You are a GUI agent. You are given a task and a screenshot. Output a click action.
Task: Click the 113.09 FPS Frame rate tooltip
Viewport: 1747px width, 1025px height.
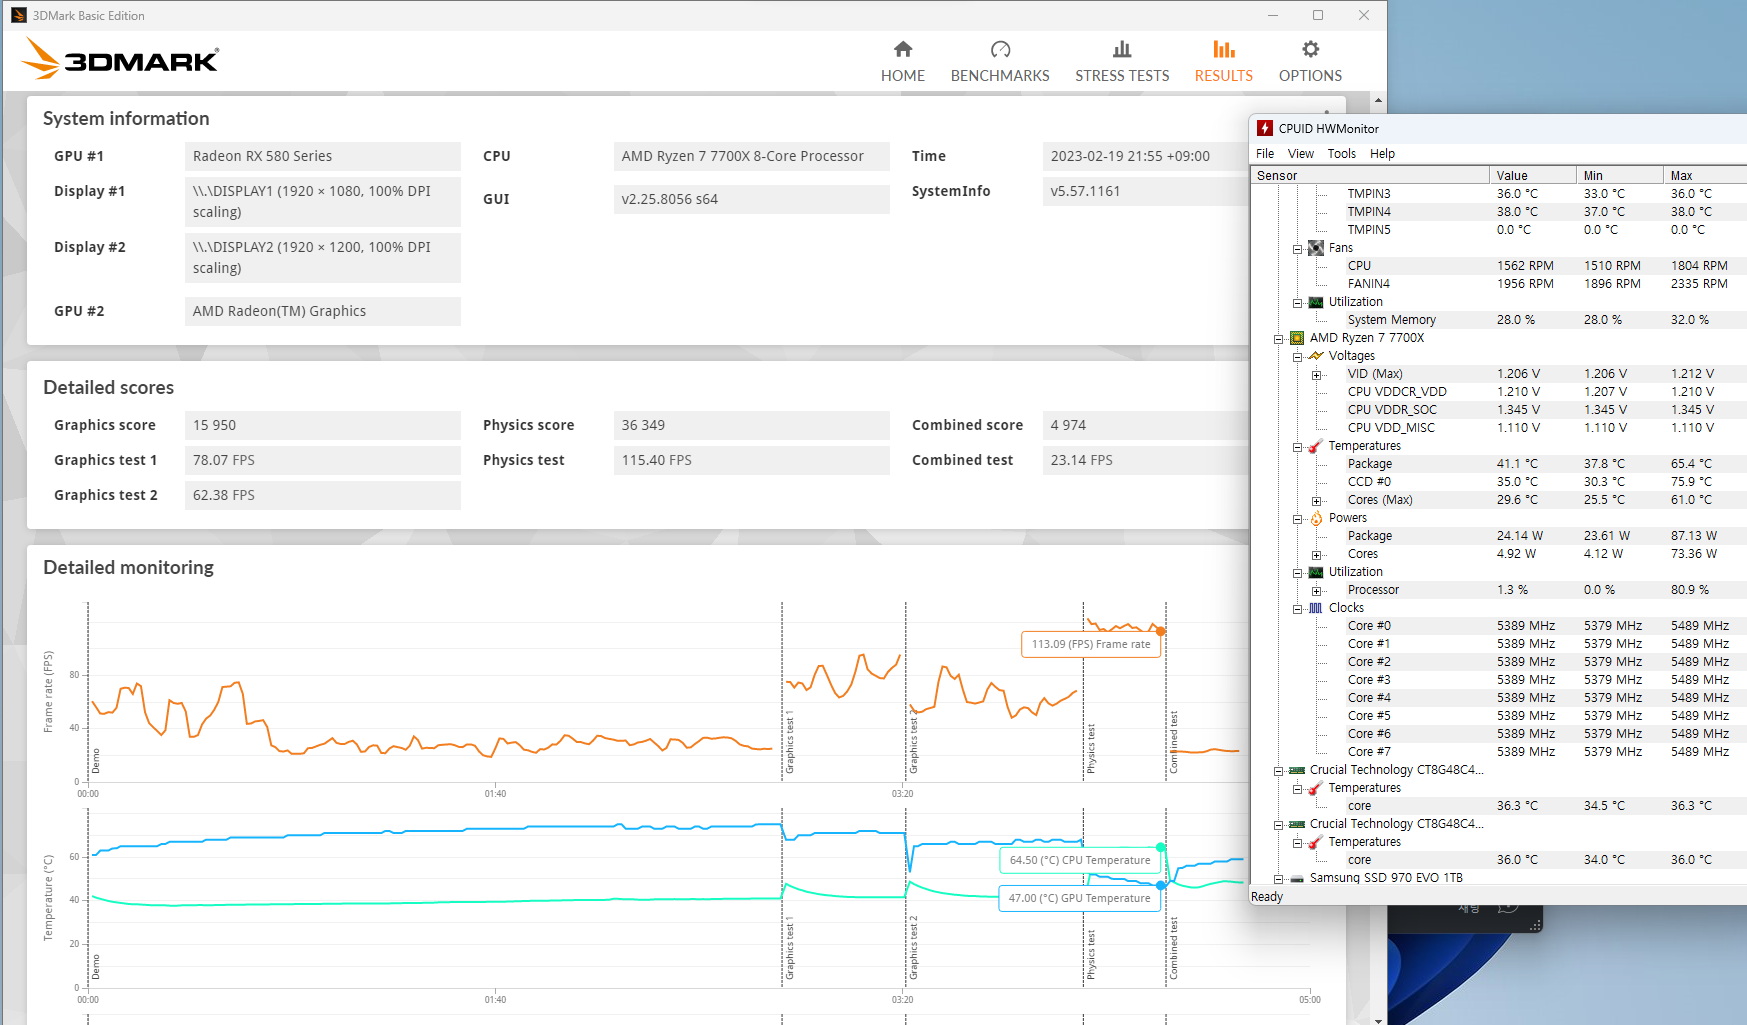coord(1090,644)
